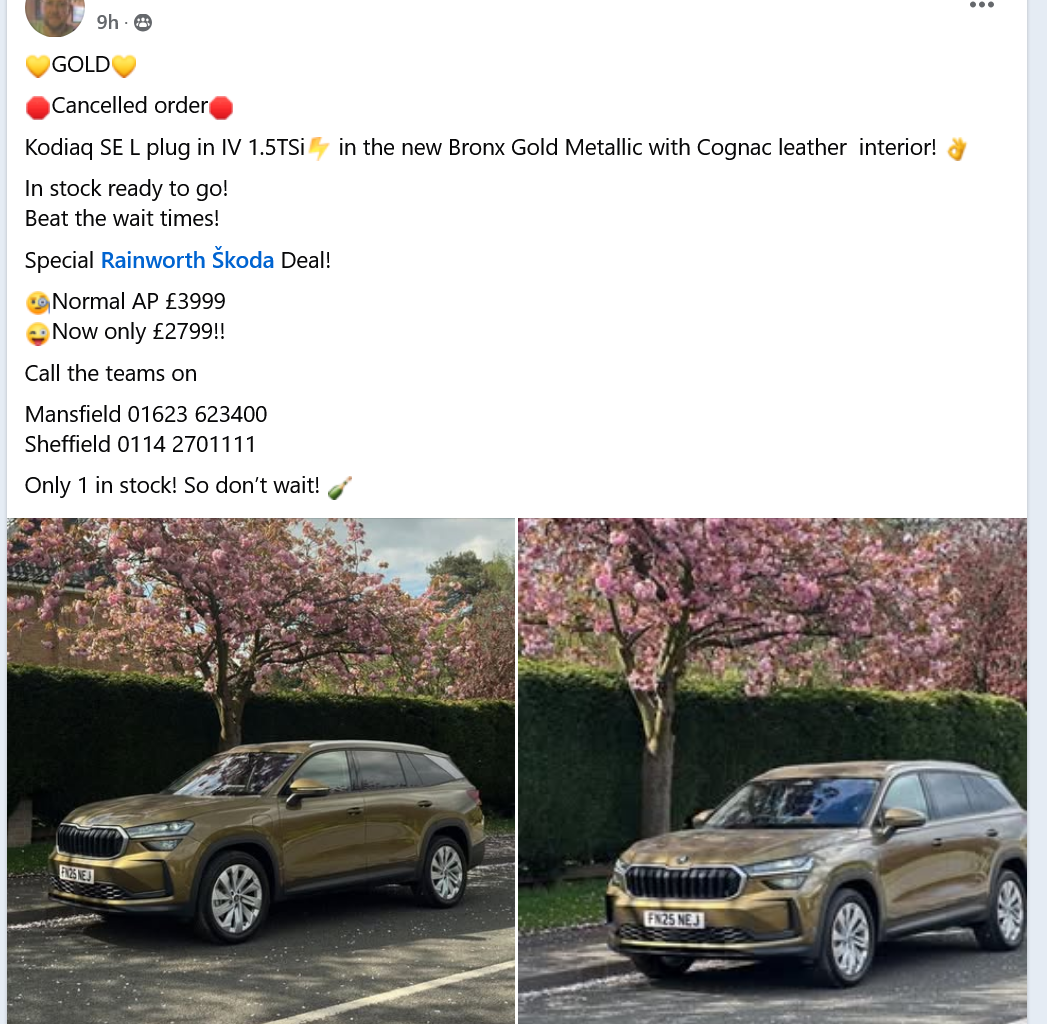Click the Mansfield phone number 01623 623400
1047x1024 pixels.
pyautogui.click(x=197, y=415)
